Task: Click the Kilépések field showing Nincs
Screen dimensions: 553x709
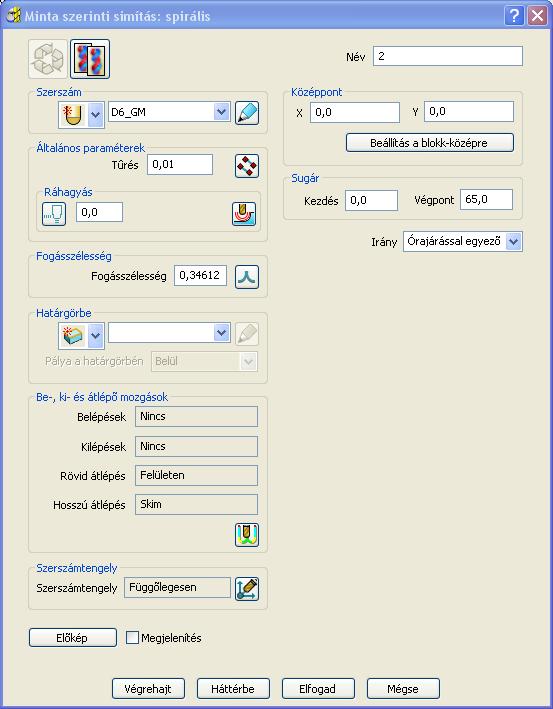Action: tap(196, 446)
